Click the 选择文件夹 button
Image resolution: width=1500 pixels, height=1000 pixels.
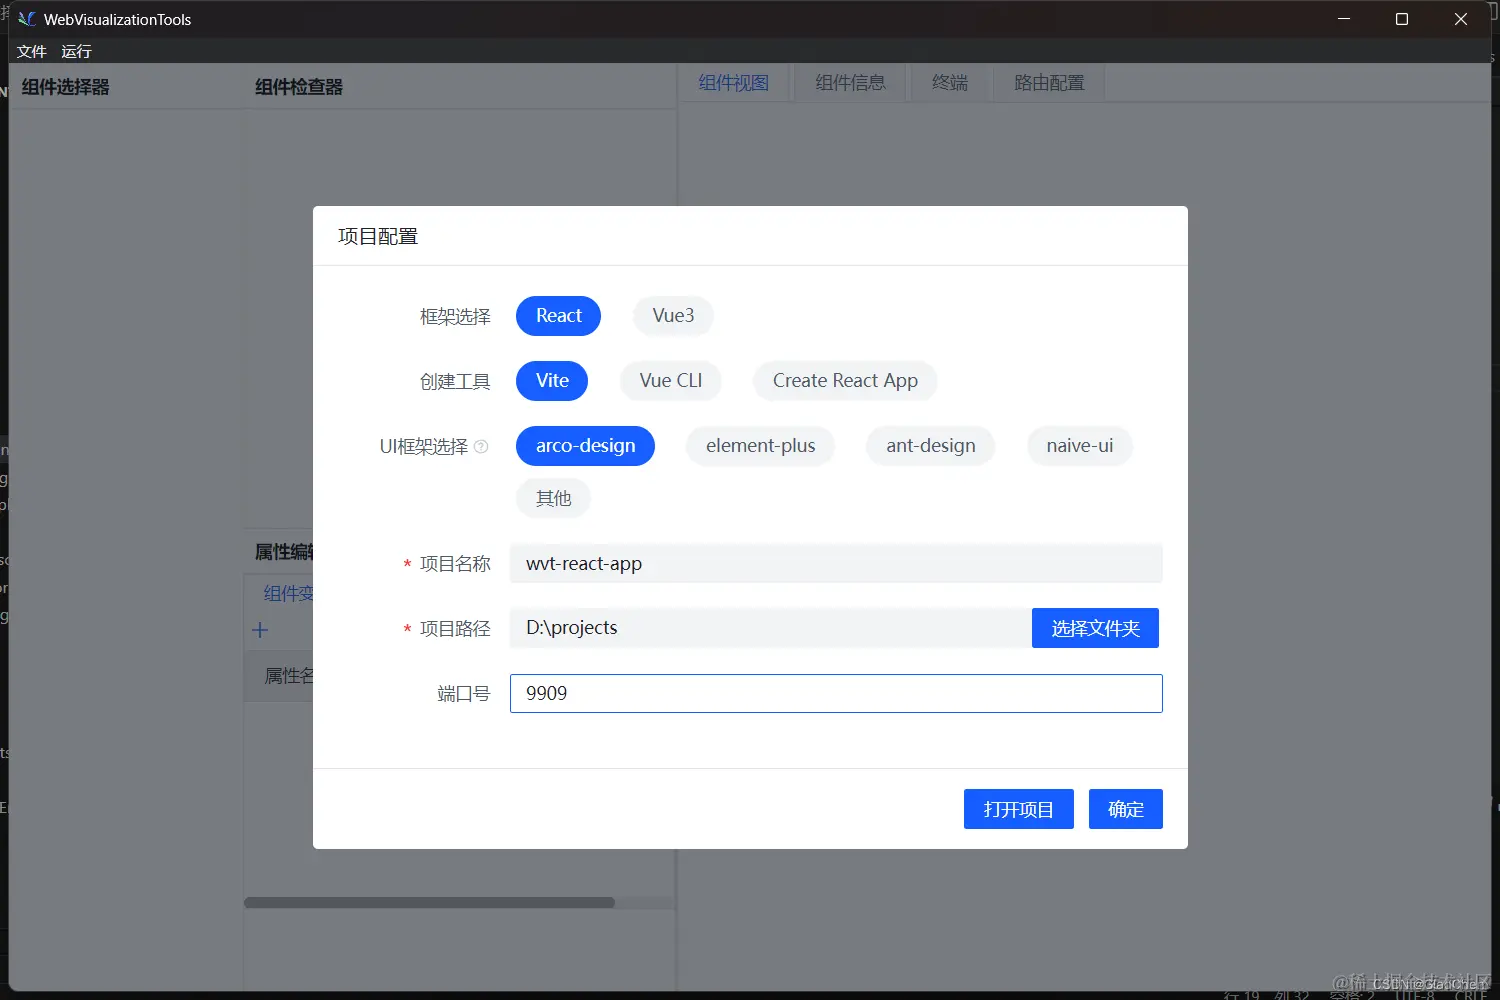point(1095,628)
